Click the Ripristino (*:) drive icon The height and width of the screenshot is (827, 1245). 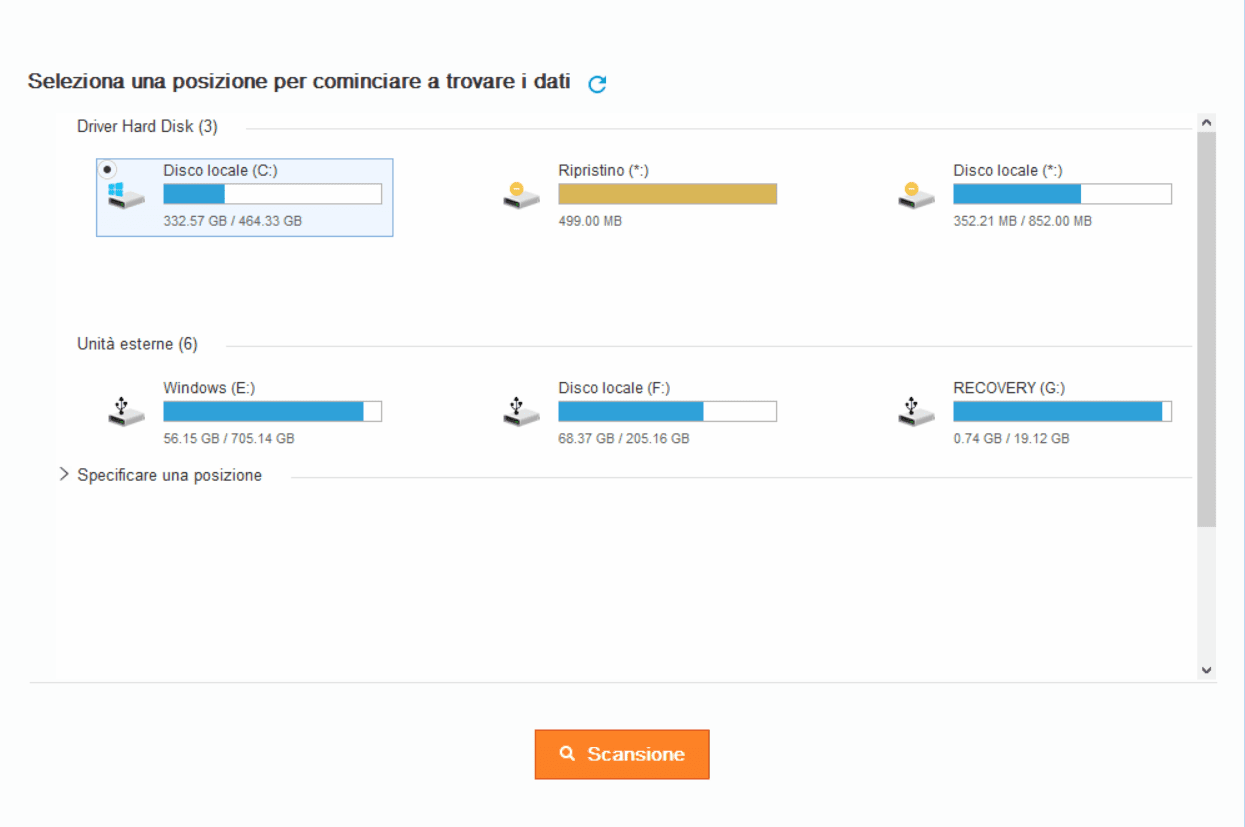click(x=521, y=196)
